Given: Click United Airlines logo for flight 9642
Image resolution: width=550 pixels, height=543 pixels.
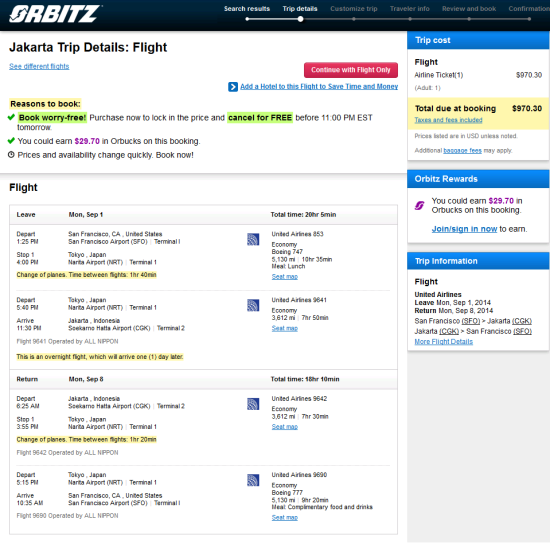Looking at the screenshot, I should [253, 404].
